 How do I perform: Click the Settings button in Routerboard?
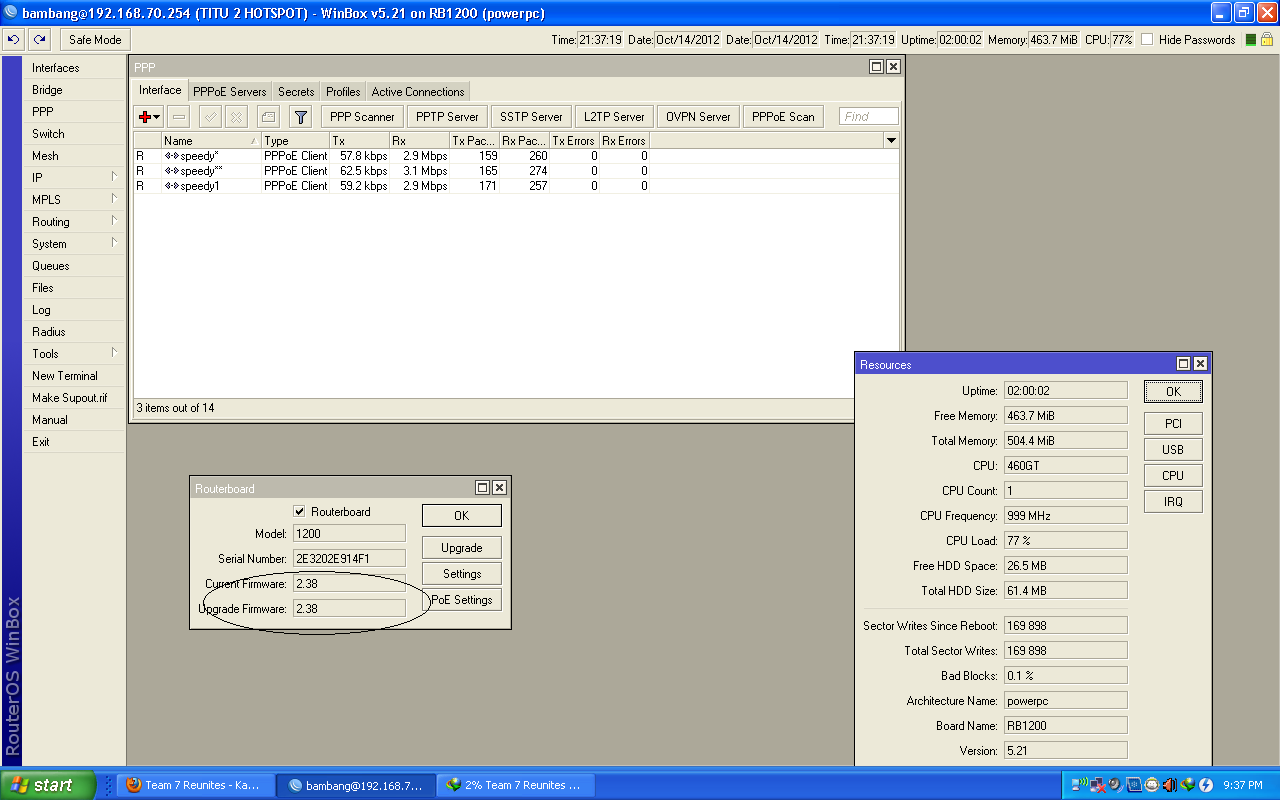pyautogui.click(x=462, y=574)
